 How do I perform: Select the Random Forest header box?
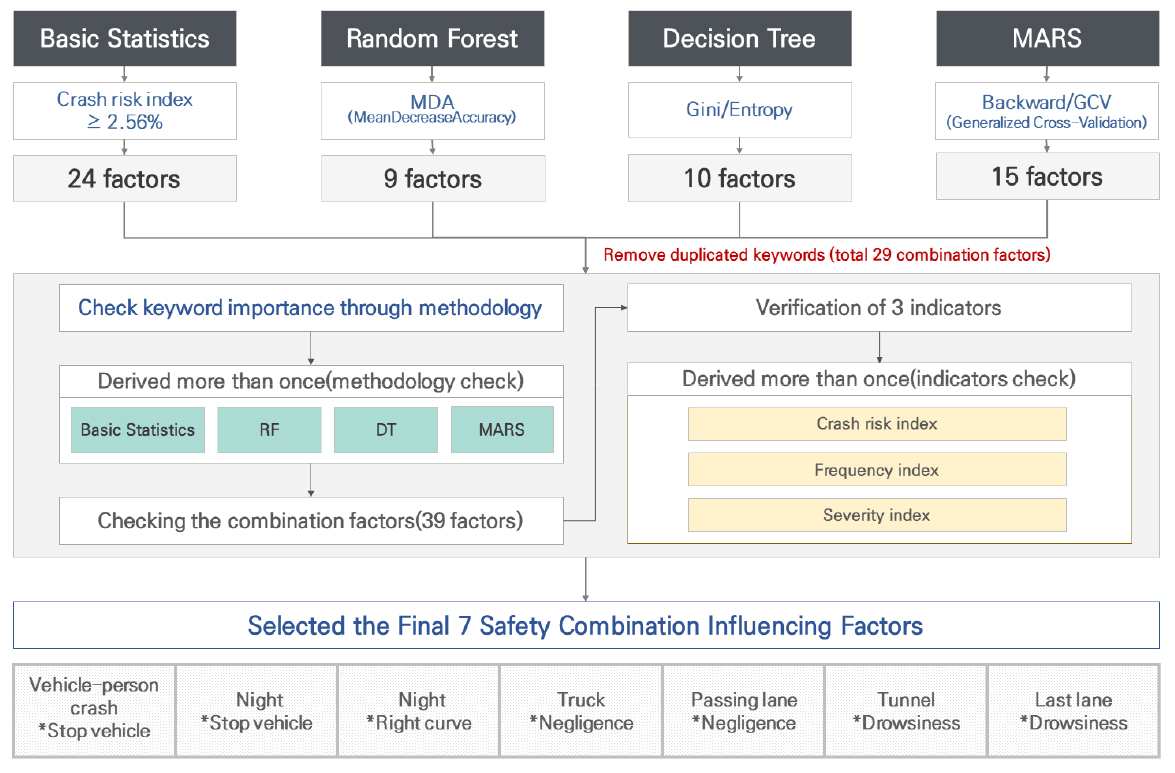[x=432, y=39]
